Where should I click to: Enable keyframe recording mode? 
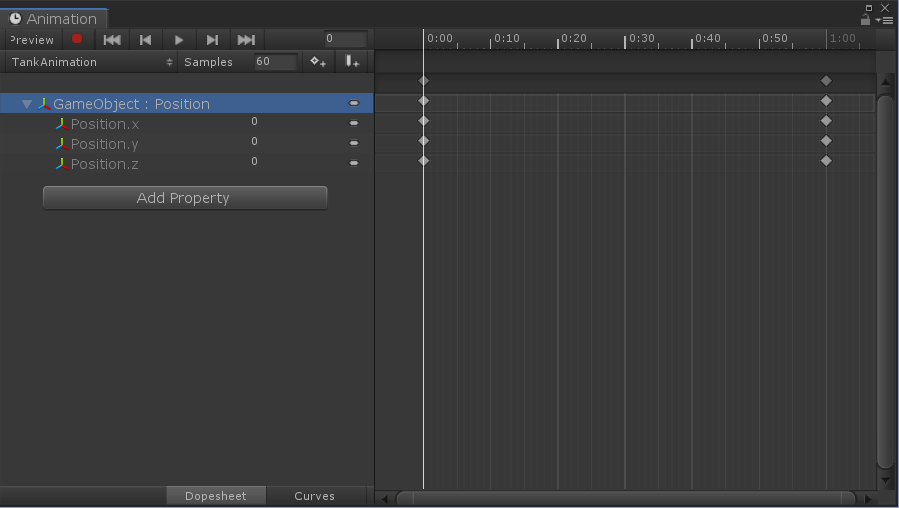tap(77, 39)
